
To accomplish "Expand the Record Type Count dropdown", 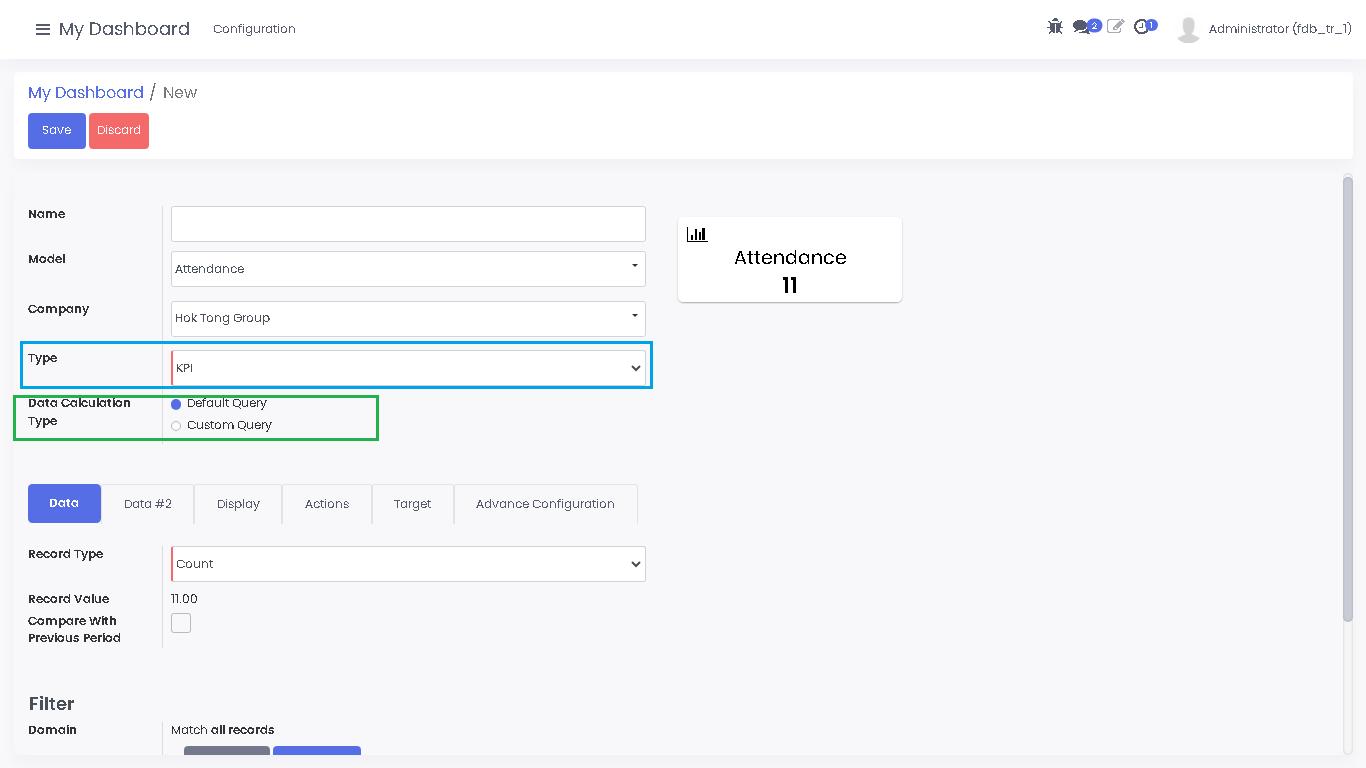I will click(x=408, y=564).
